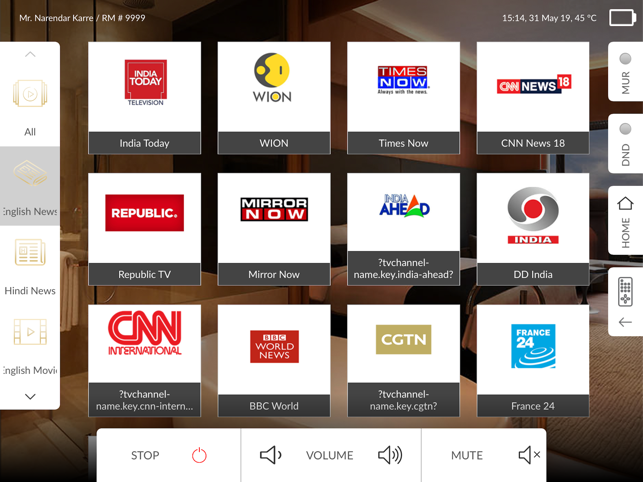The image size is (643, 482).
Task: Click the tvchannel-name.key.cnn-intern caption
Action: (144, 400)
